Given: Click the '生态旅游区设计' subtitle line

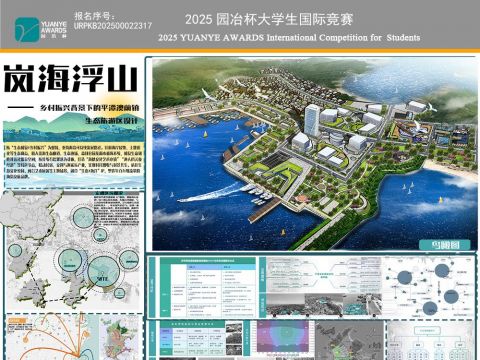Looking at the screenshot, I should click(111, 120).
